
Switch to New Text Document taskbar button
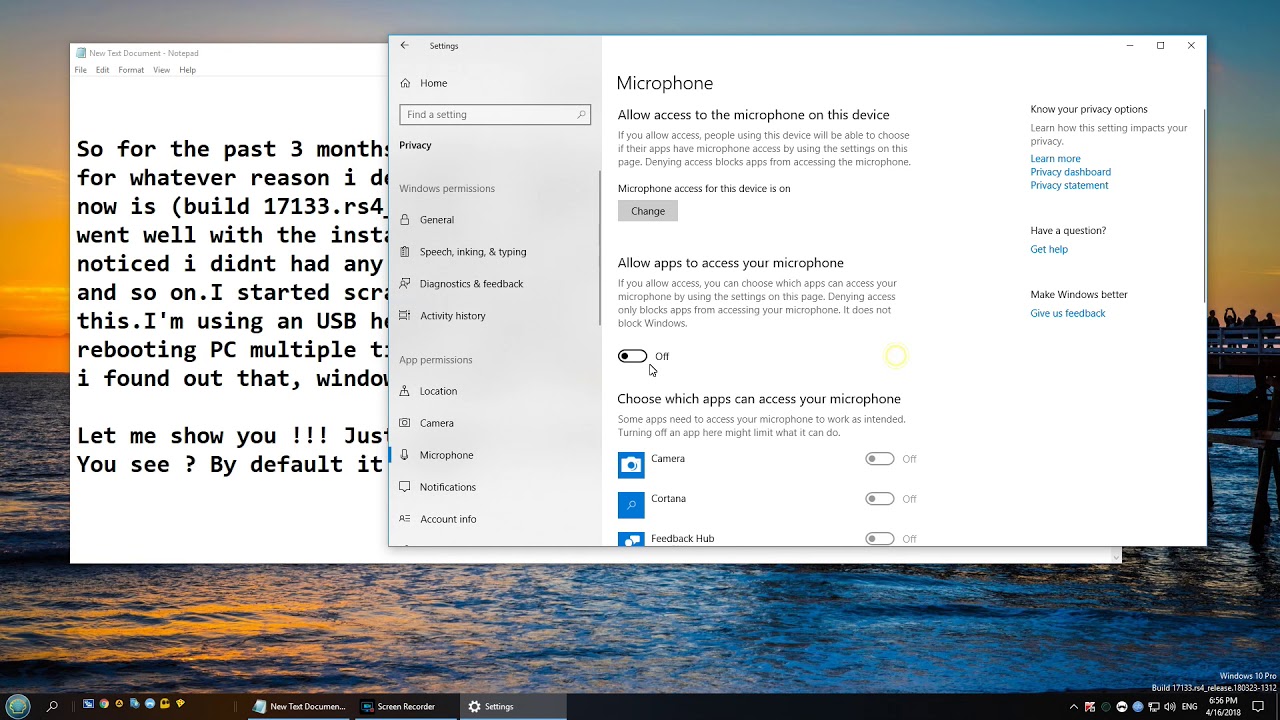point(298,706)
